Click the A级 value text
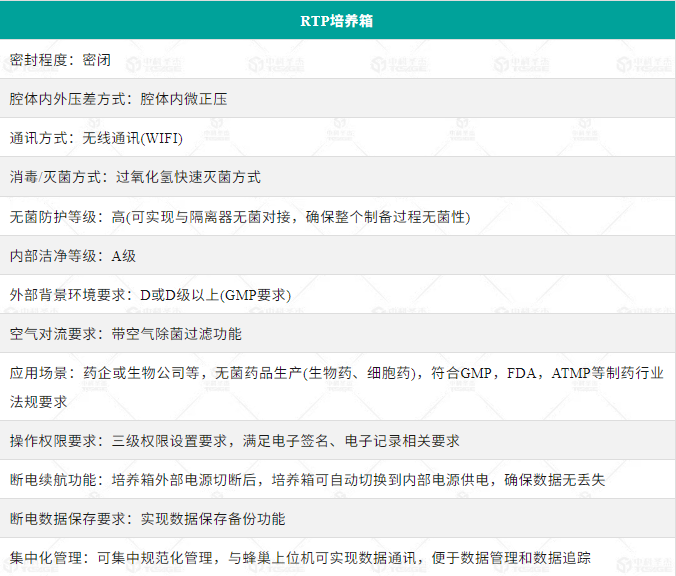Image resolution: width=676 pixels, height=576 pixels. point(123,255)
